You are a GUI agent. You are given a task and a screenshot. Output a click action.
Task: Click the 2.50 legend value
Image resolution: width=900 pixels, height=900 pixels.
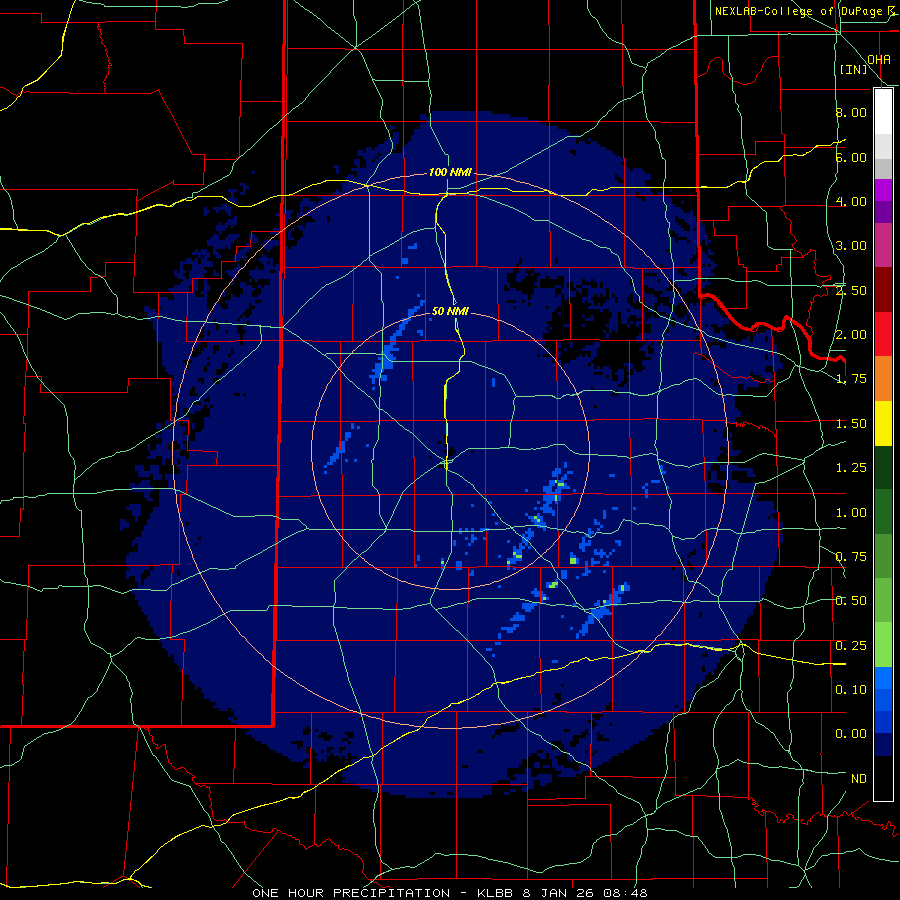851,290
